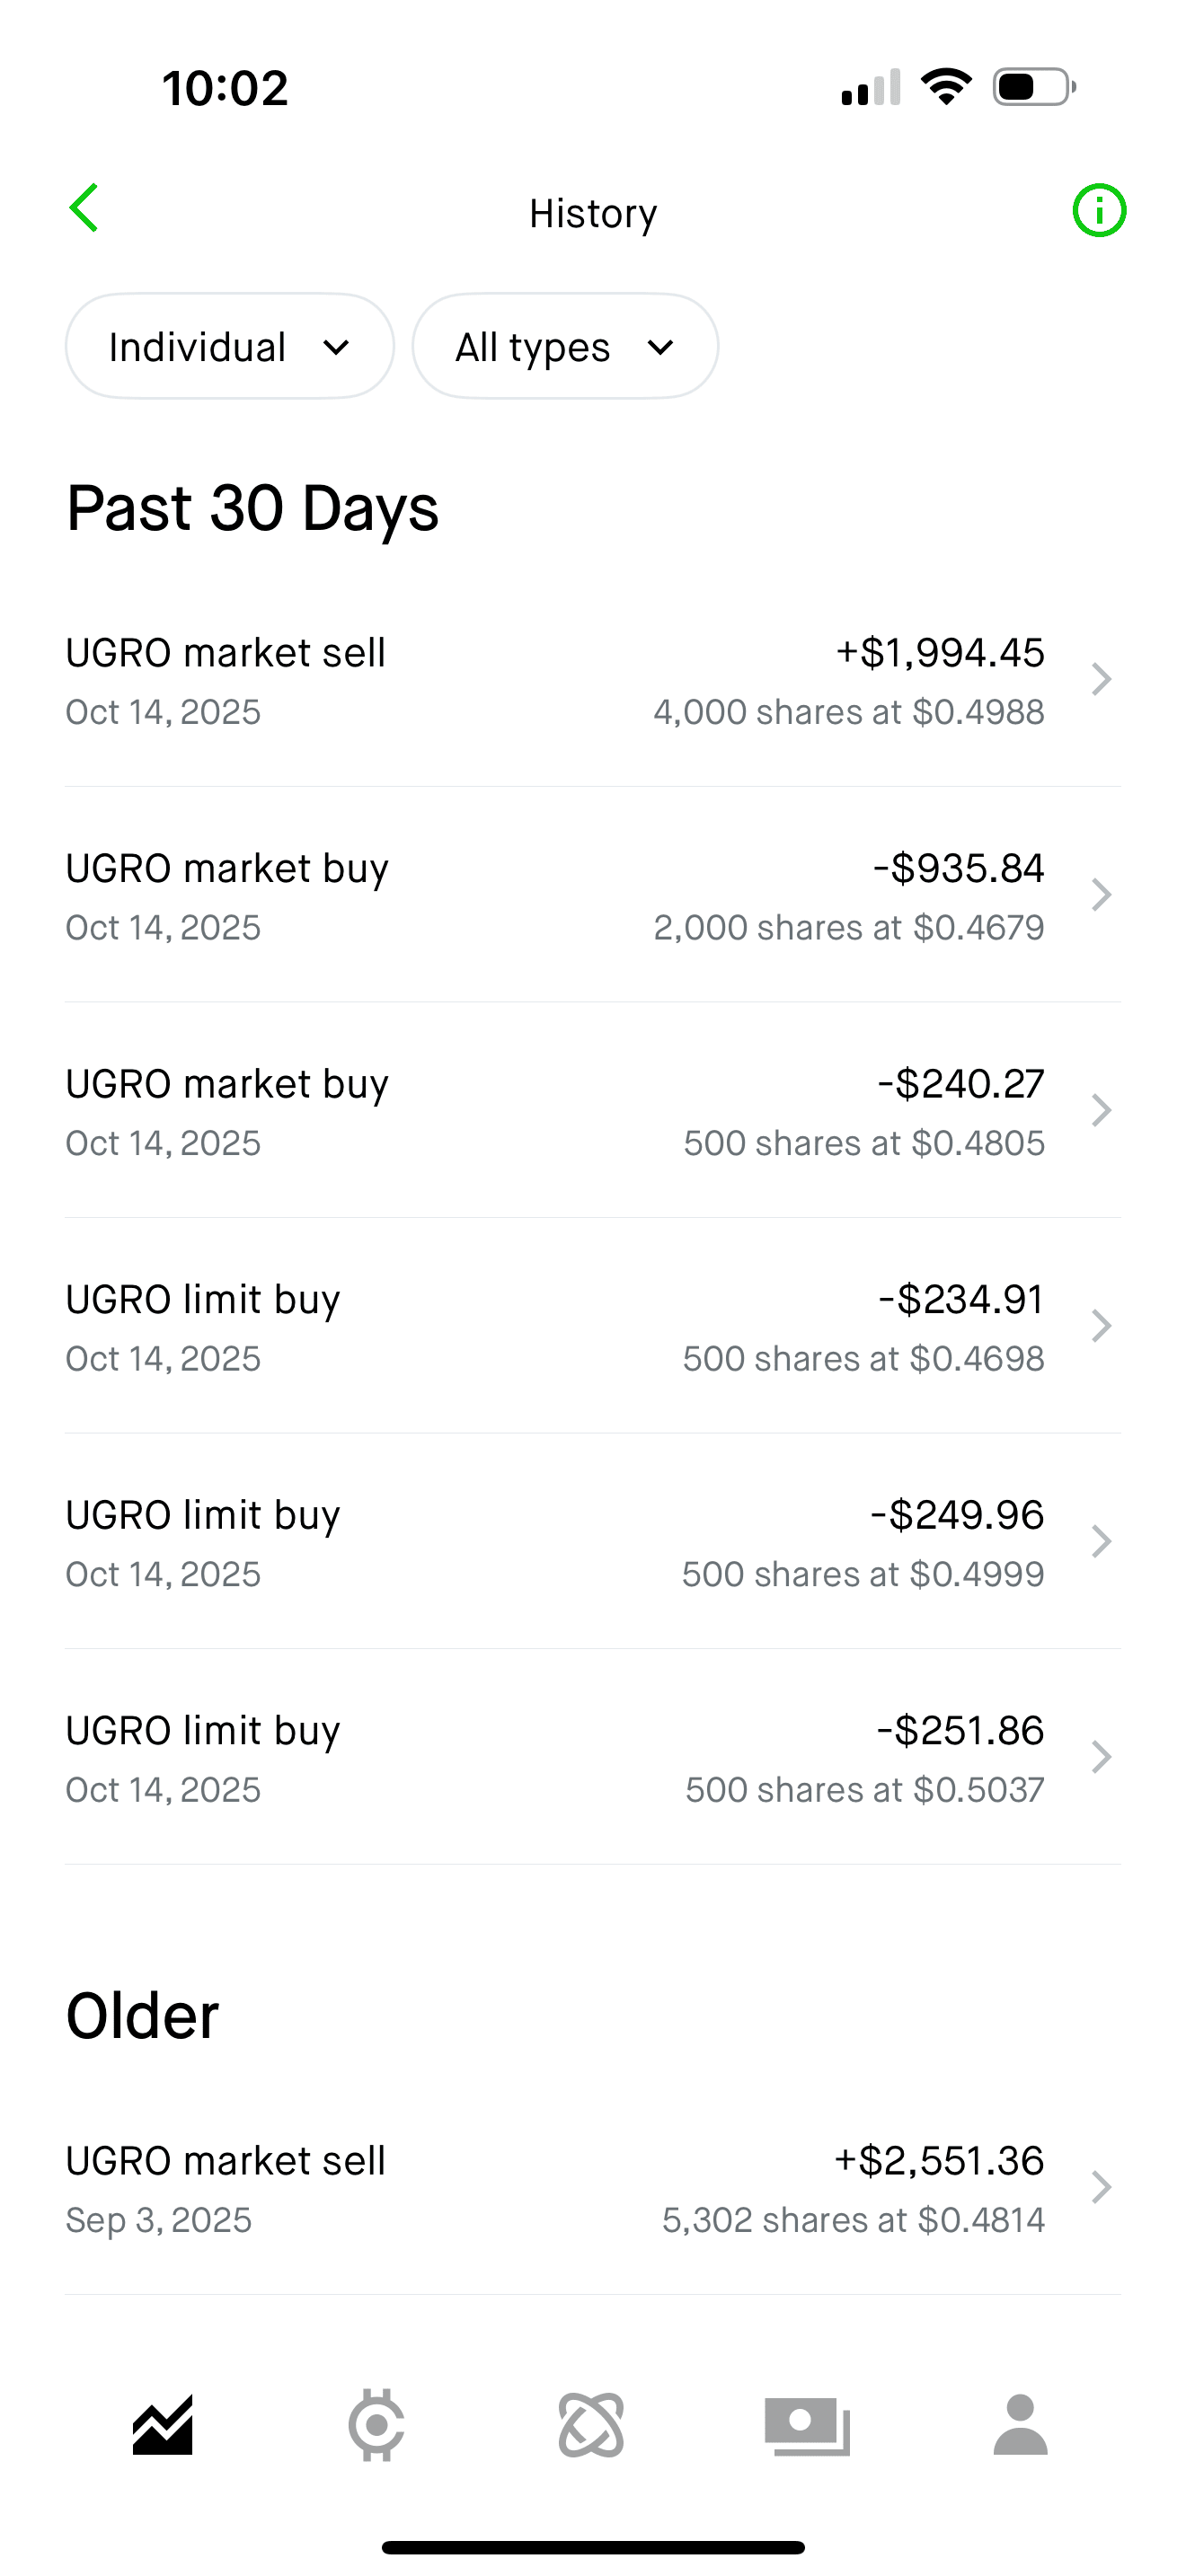
Task: Tap the green back arrow icon
Action: 85,208
